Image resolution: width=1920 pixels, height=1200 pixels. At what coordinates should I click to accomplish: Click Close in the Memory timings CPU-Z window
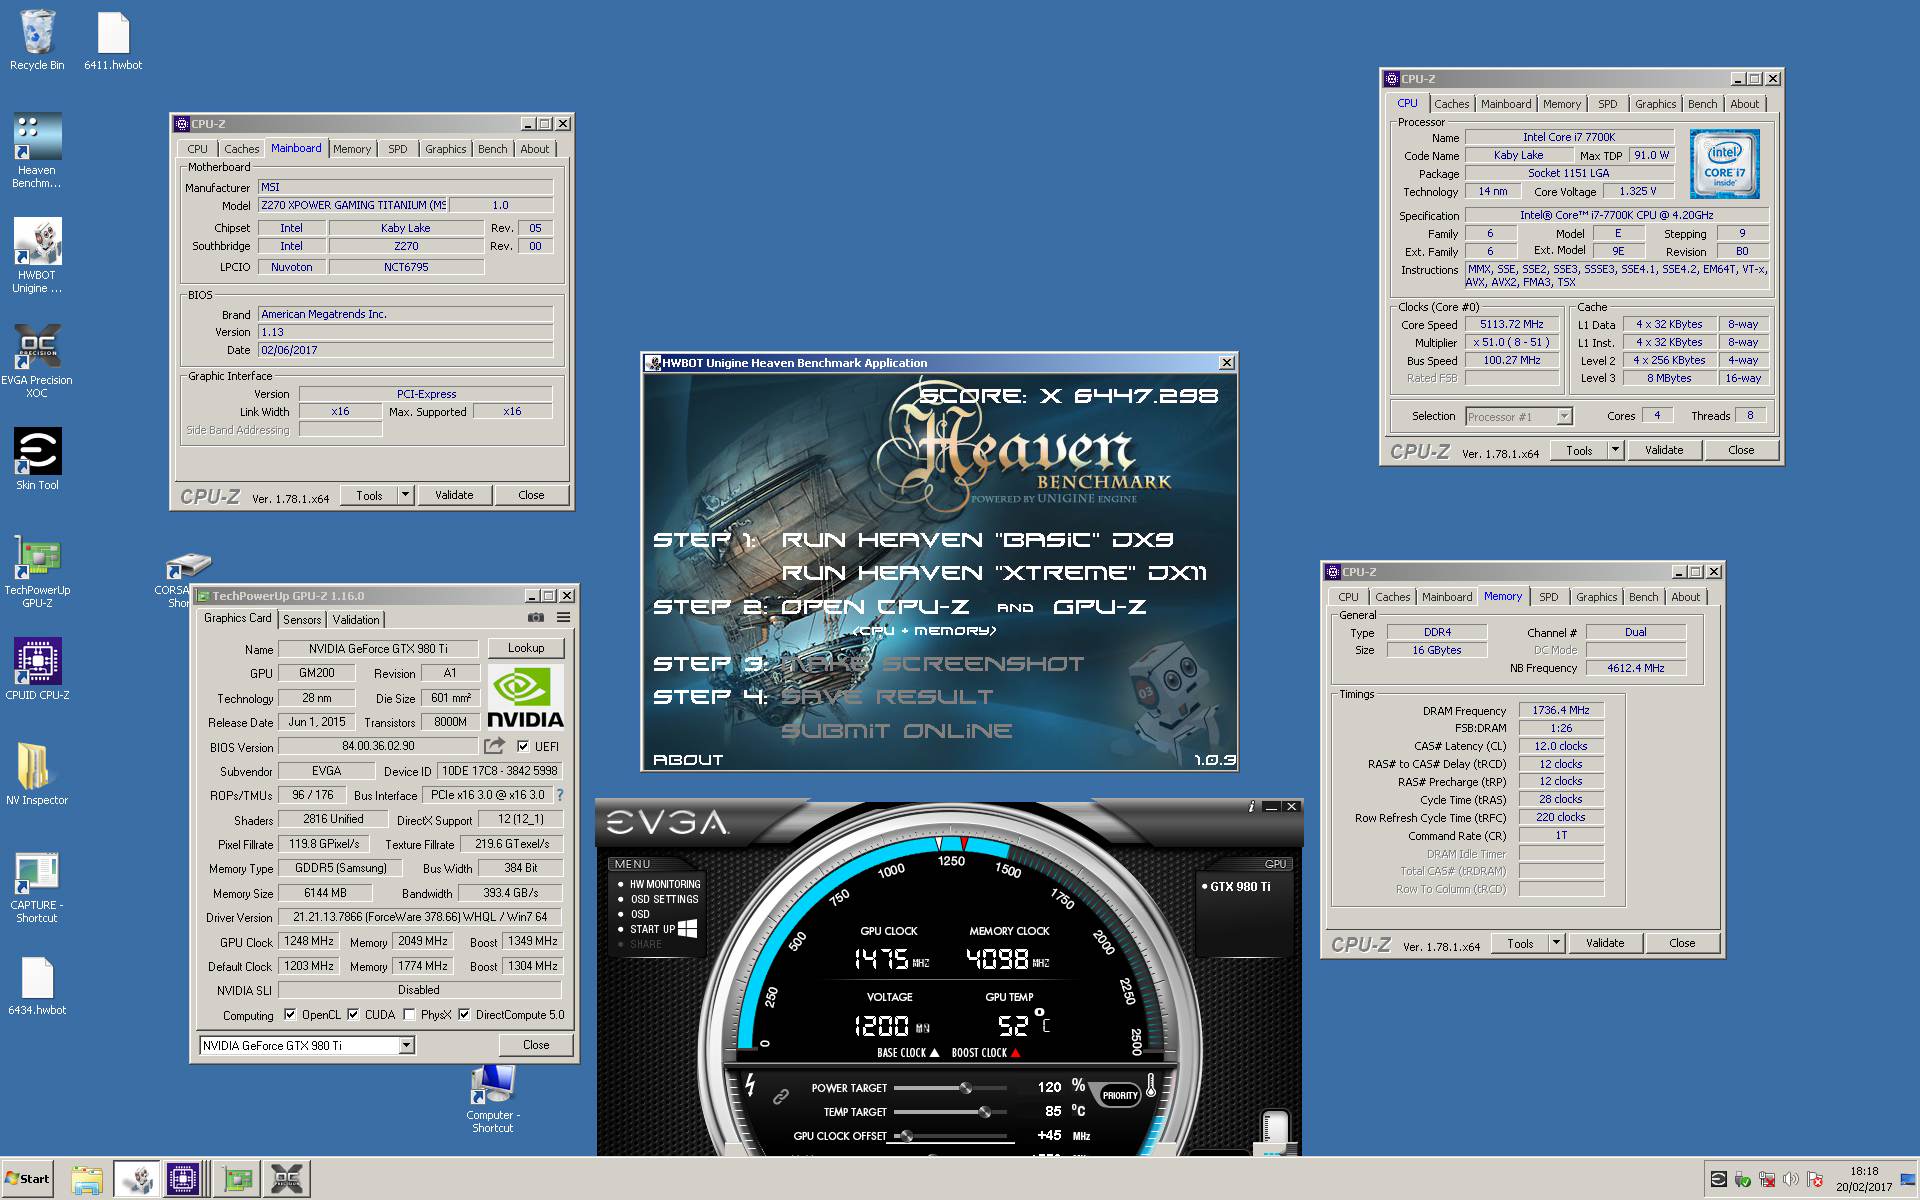pyautogui.click(x=1682, y=943)
